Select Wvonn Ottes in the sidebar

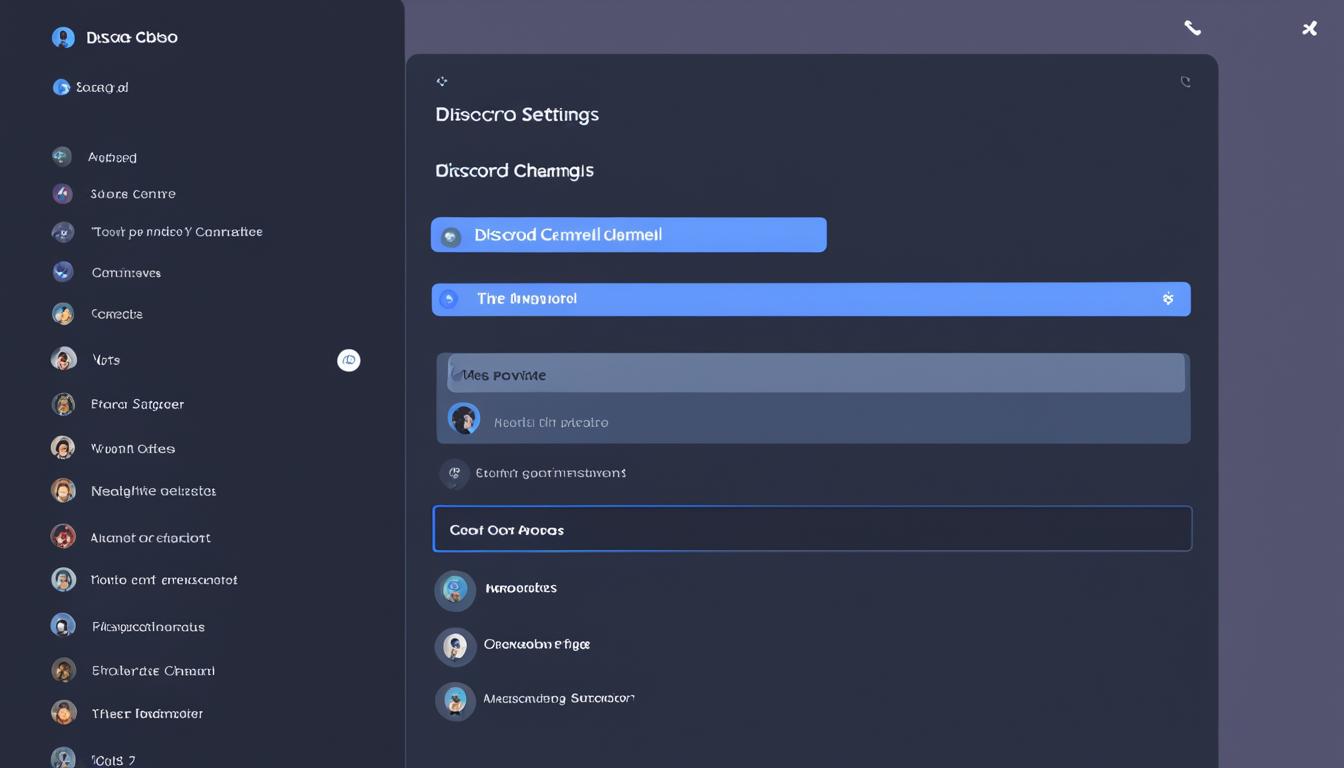coord(132,448)
